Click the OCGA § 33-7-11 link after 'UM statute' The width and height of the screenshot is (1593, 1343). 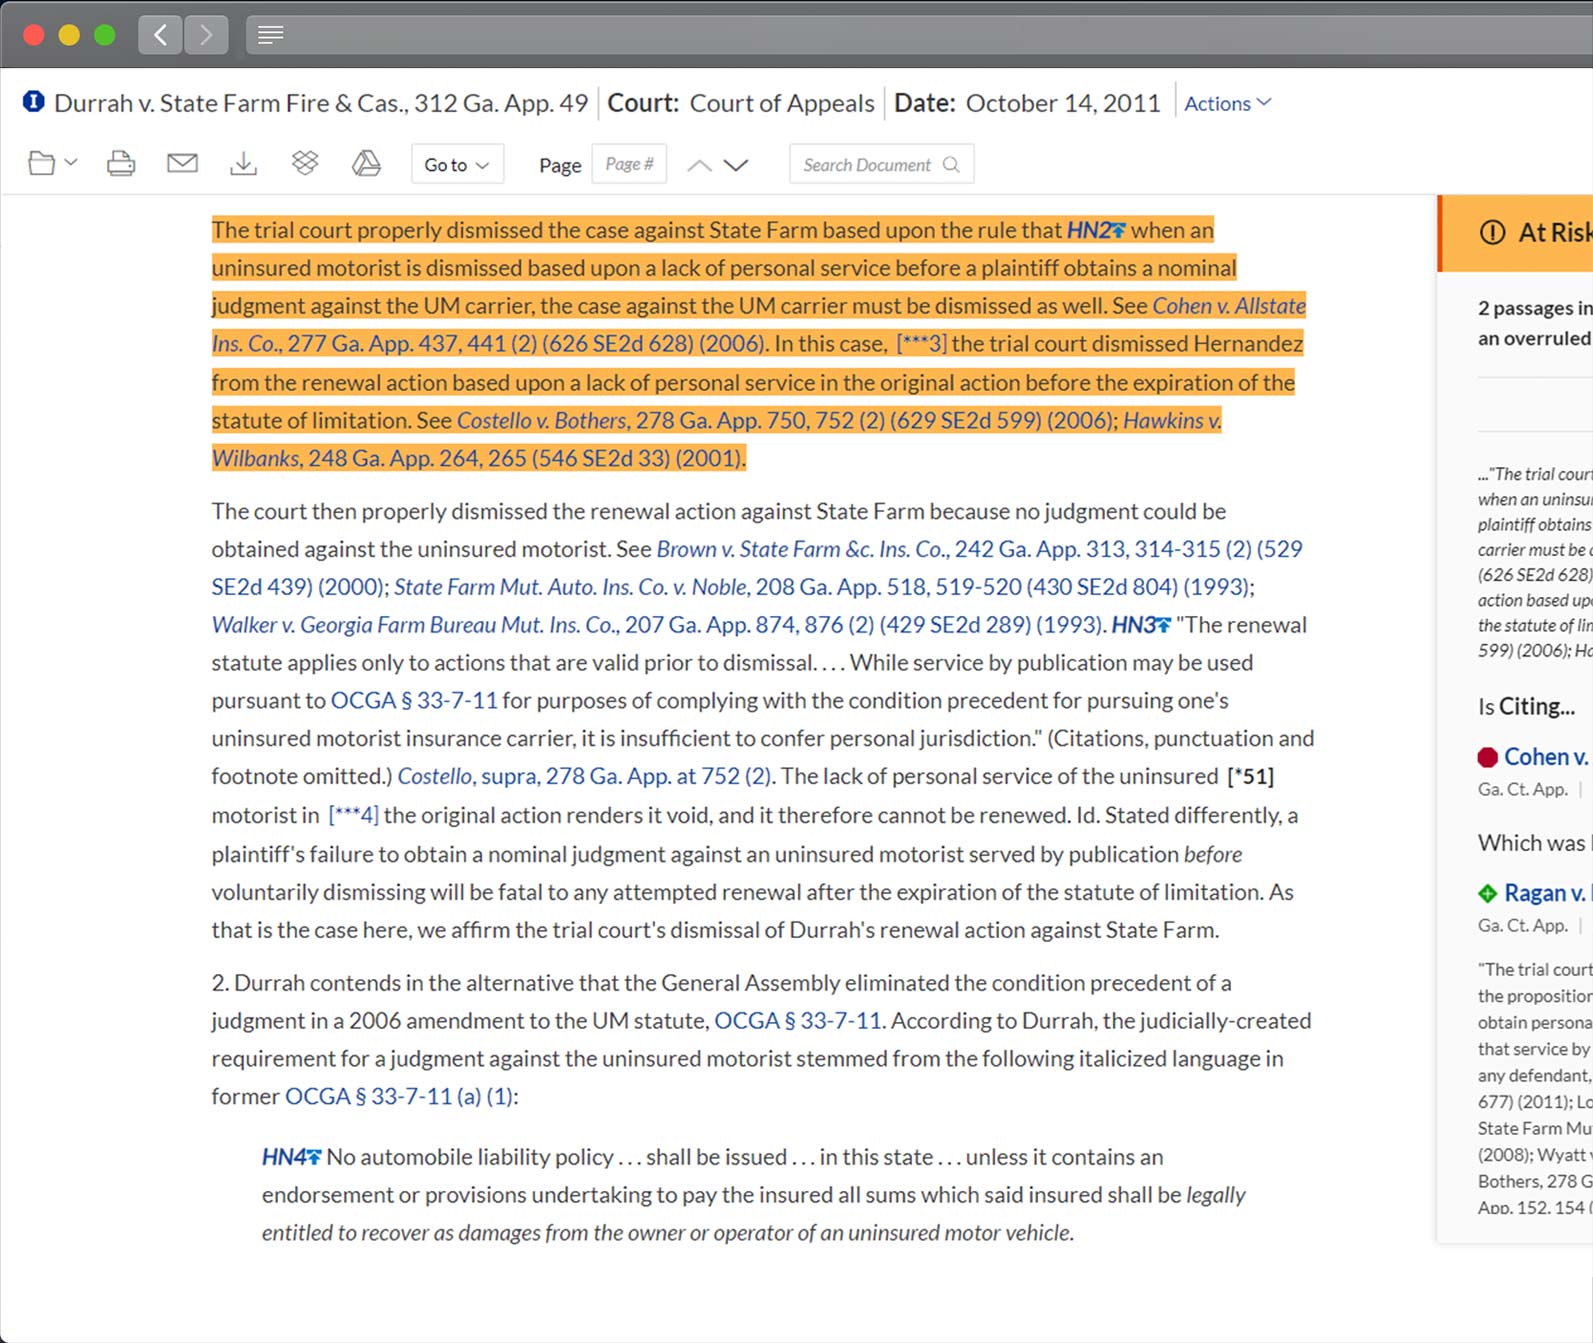(798, 1021)
